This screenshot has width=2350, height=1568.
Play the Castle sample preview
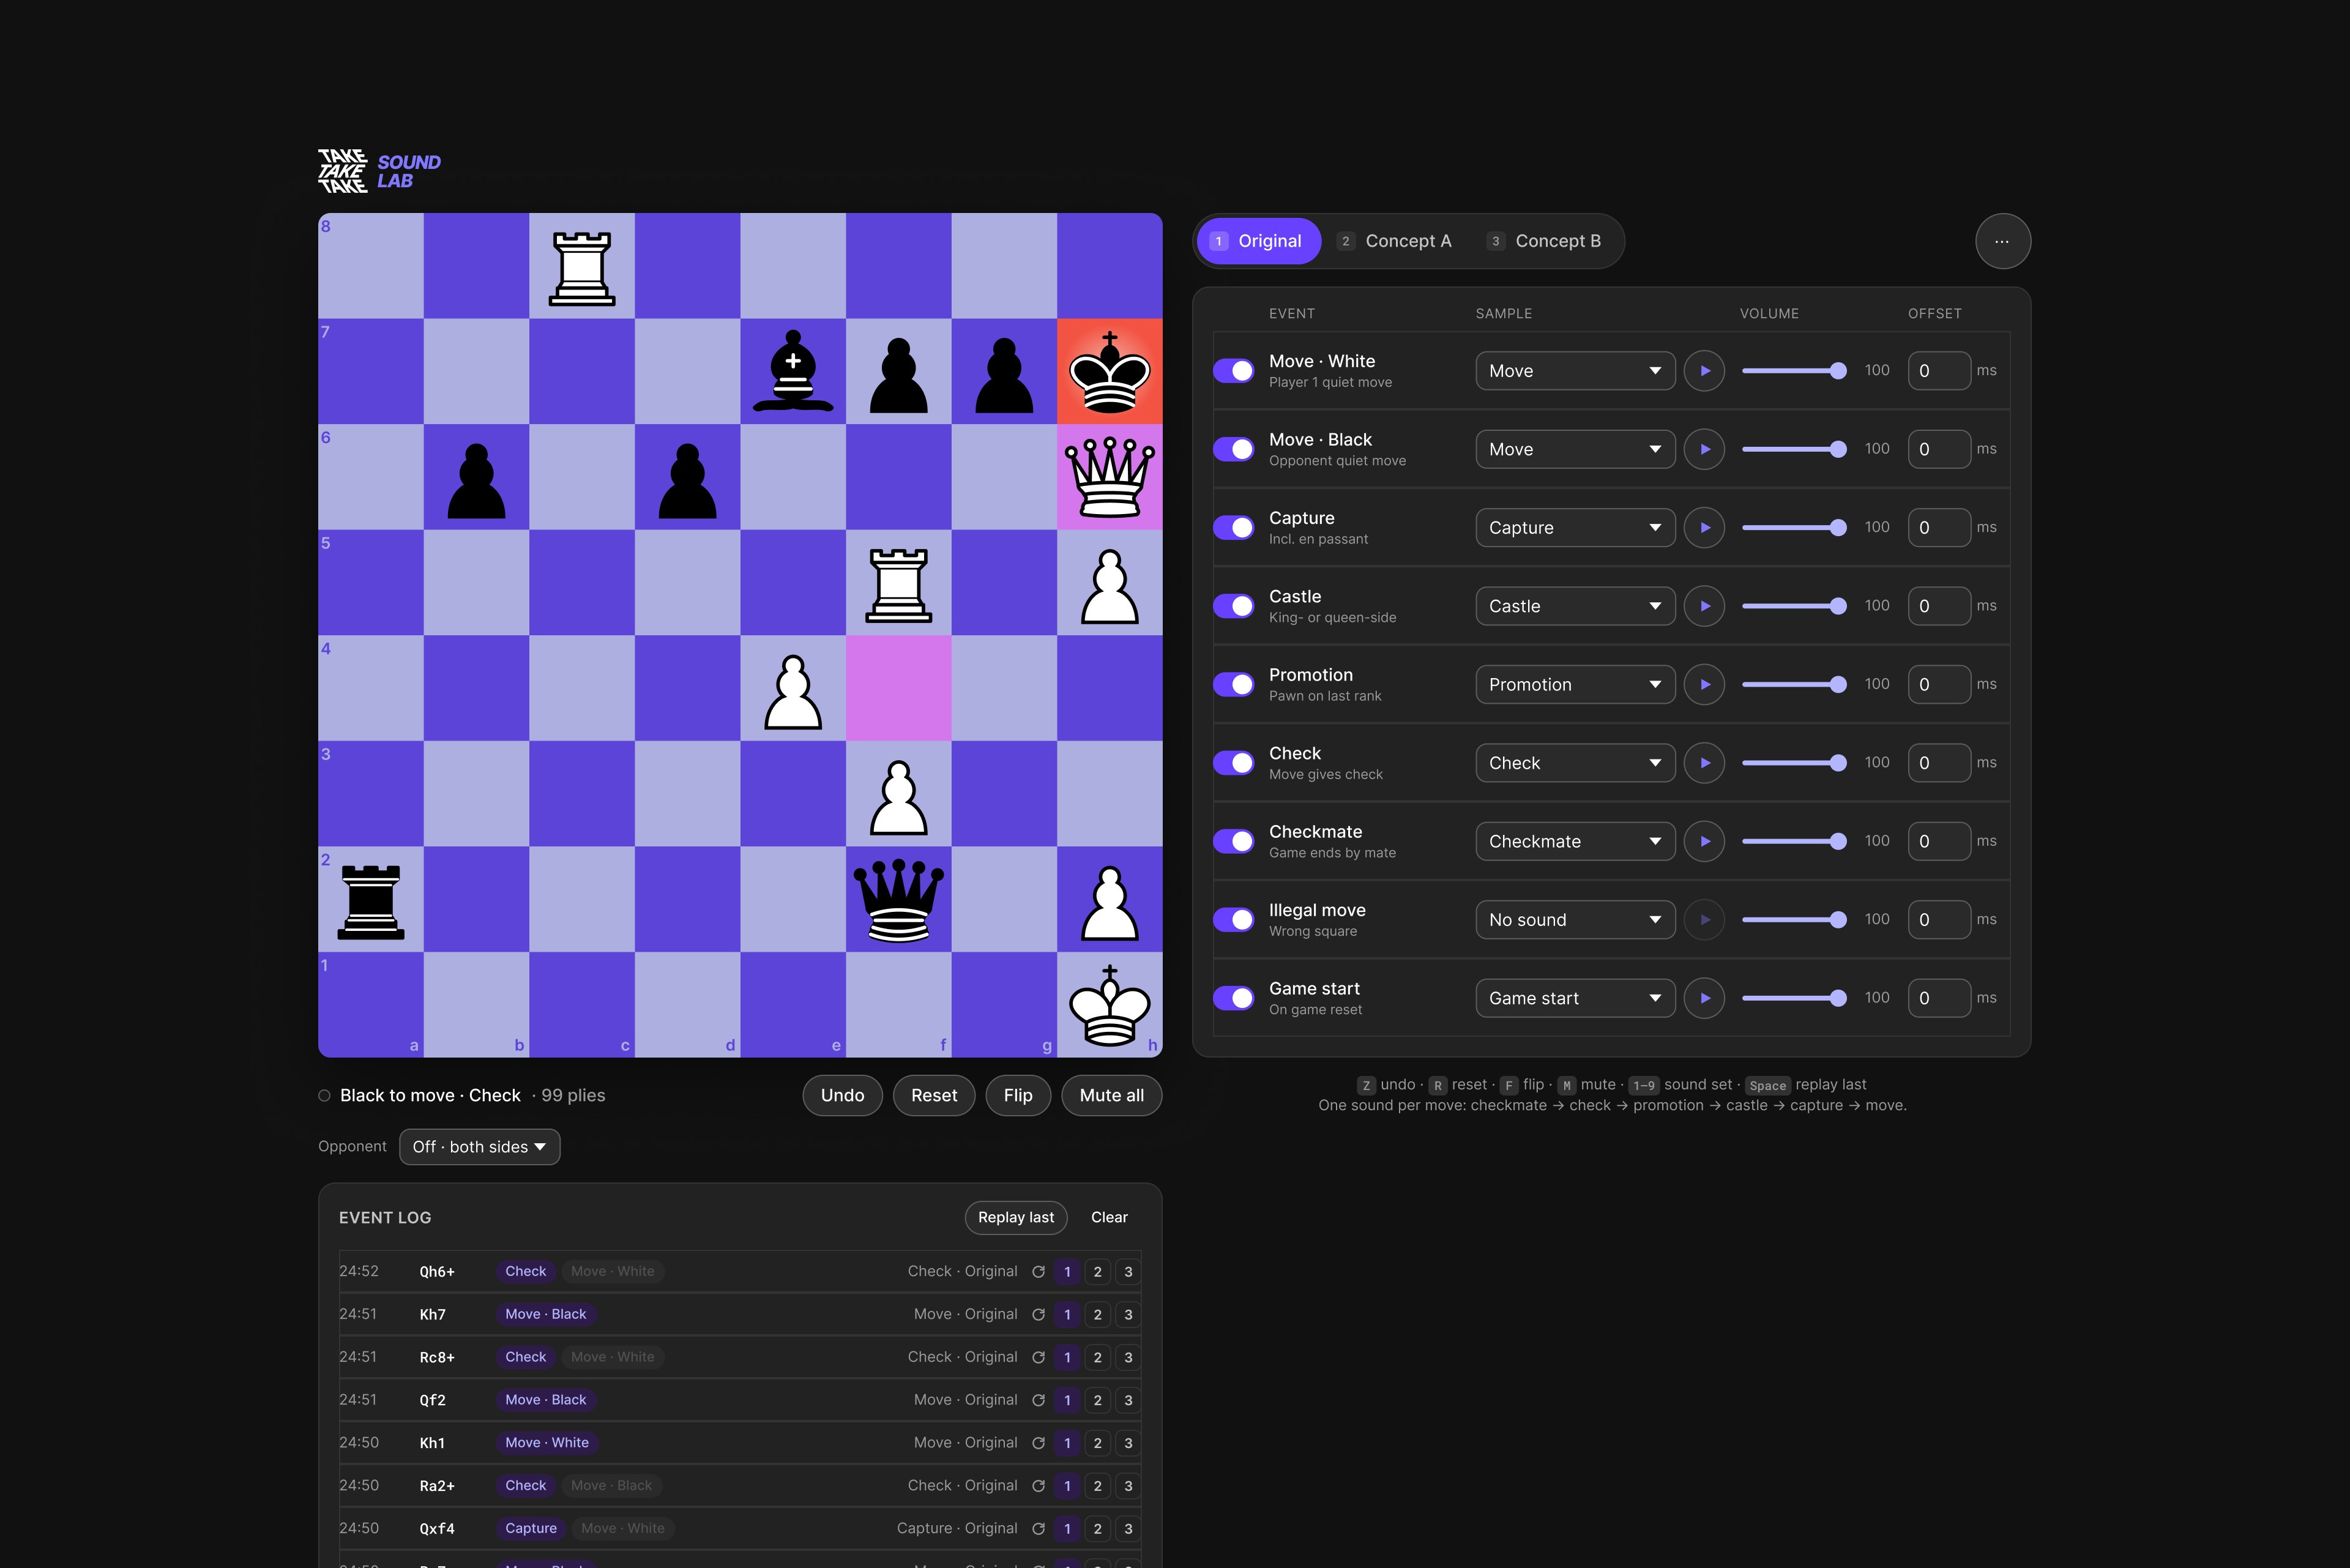coord(1704,606)
